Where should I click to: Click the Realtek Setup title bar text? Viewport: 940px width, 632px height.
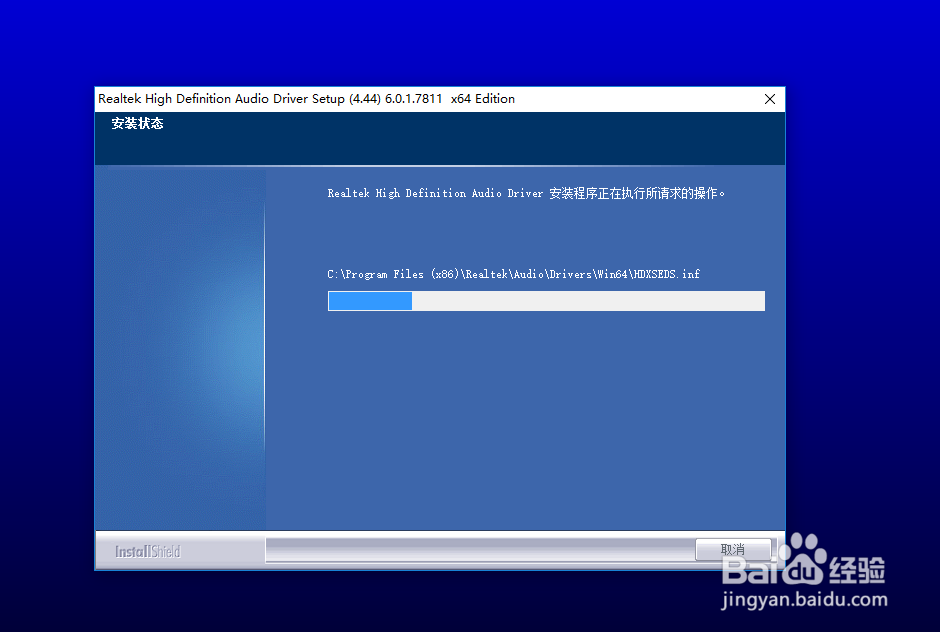[306, 99]
